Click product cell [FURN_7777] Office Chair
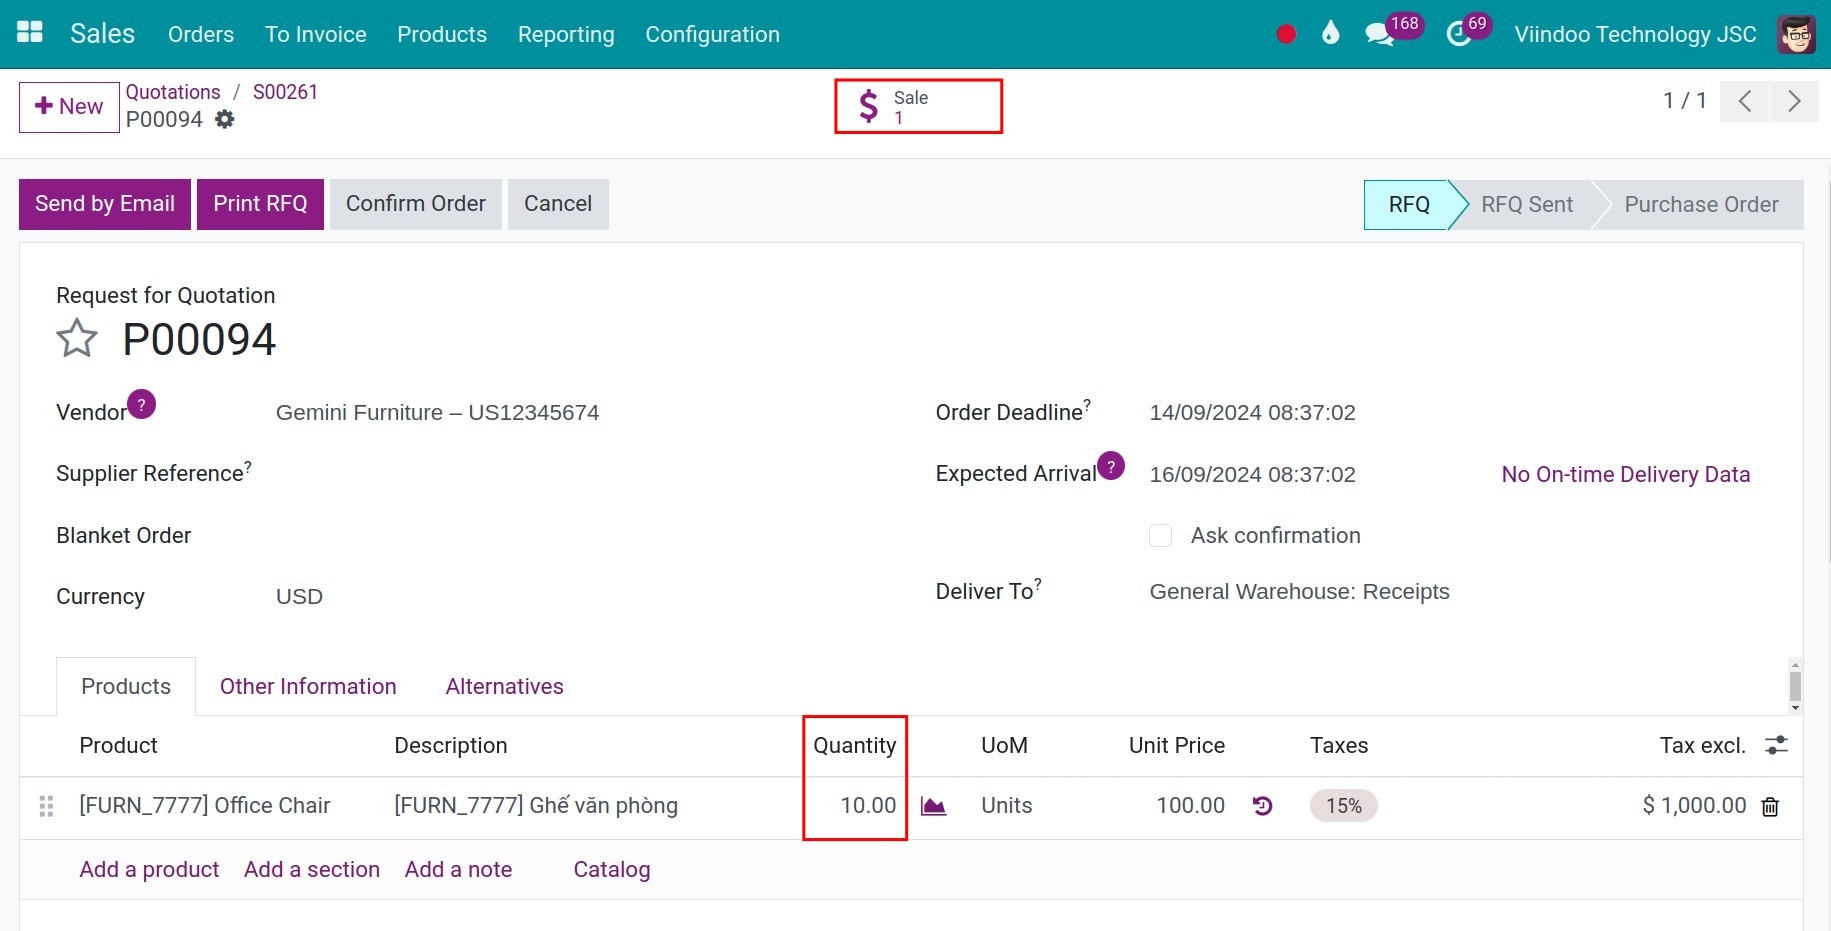 [x=205, y=806]
